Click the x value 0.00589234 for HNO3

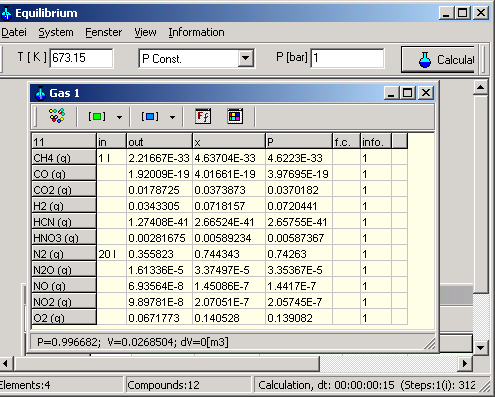pos(229,238)
